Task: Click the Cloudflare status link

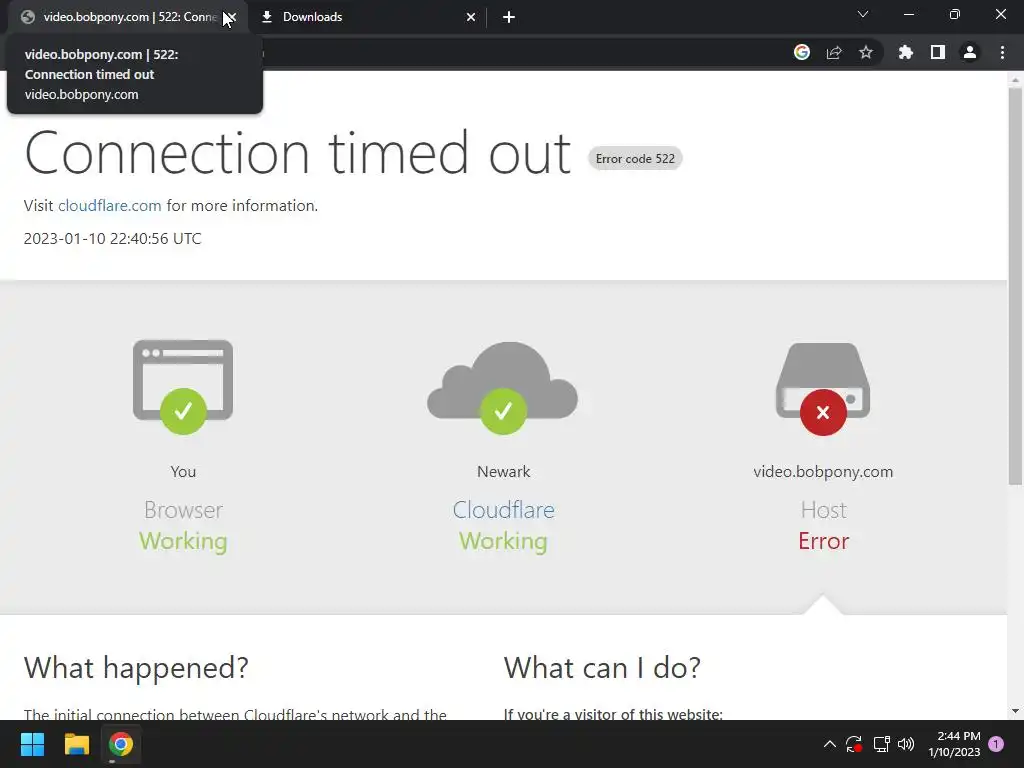Action: click(503, 509)
